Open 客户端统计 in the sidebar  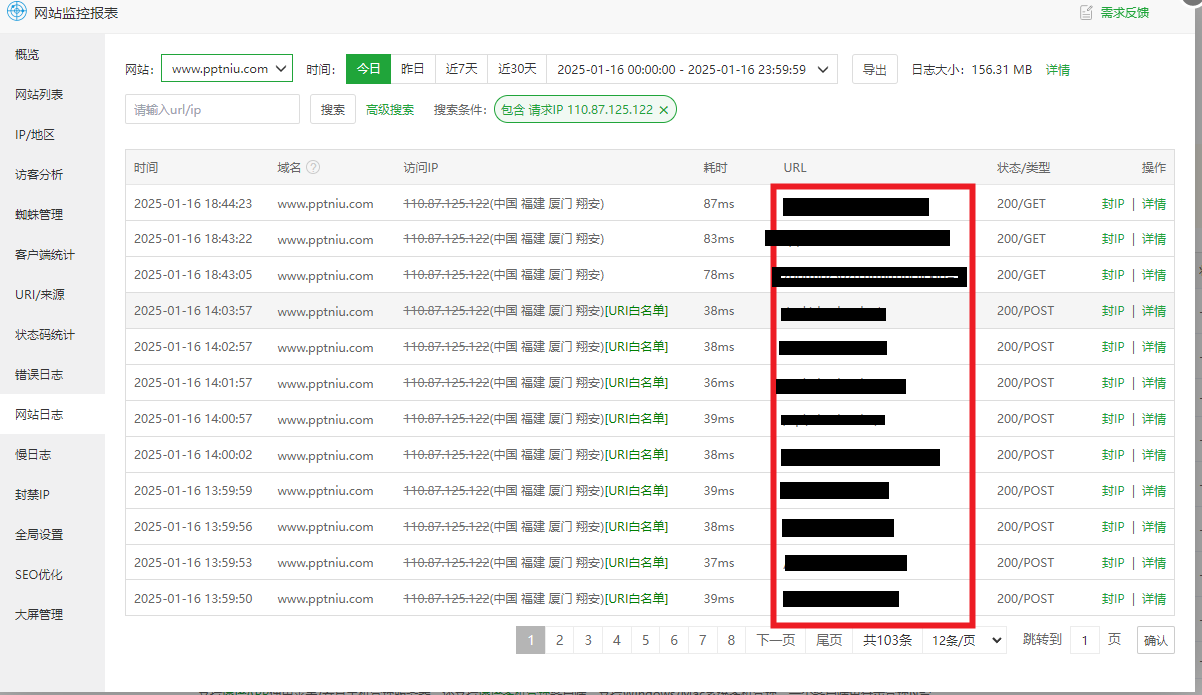coord(52,254)
